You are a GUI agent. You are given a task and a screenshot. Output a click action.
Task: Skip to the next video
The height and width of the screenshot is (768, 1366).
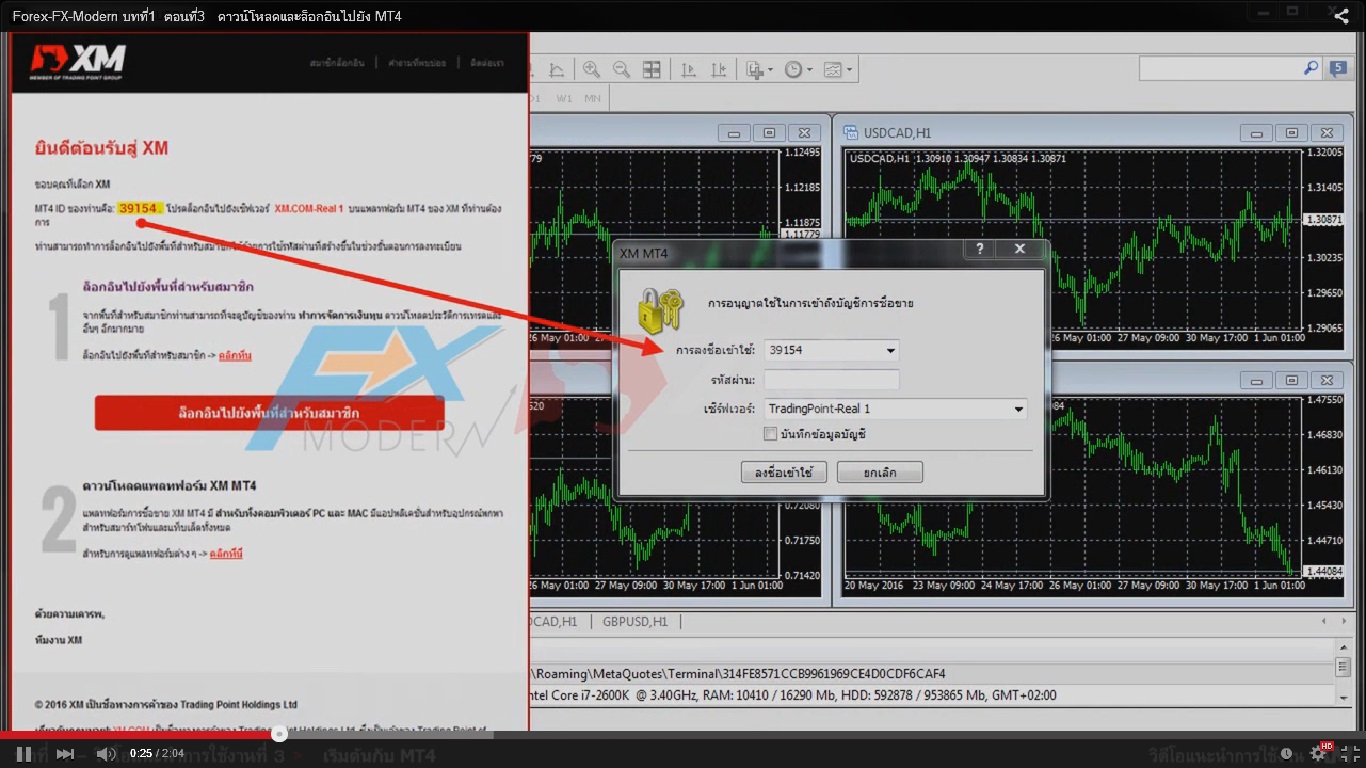[65, 754]
